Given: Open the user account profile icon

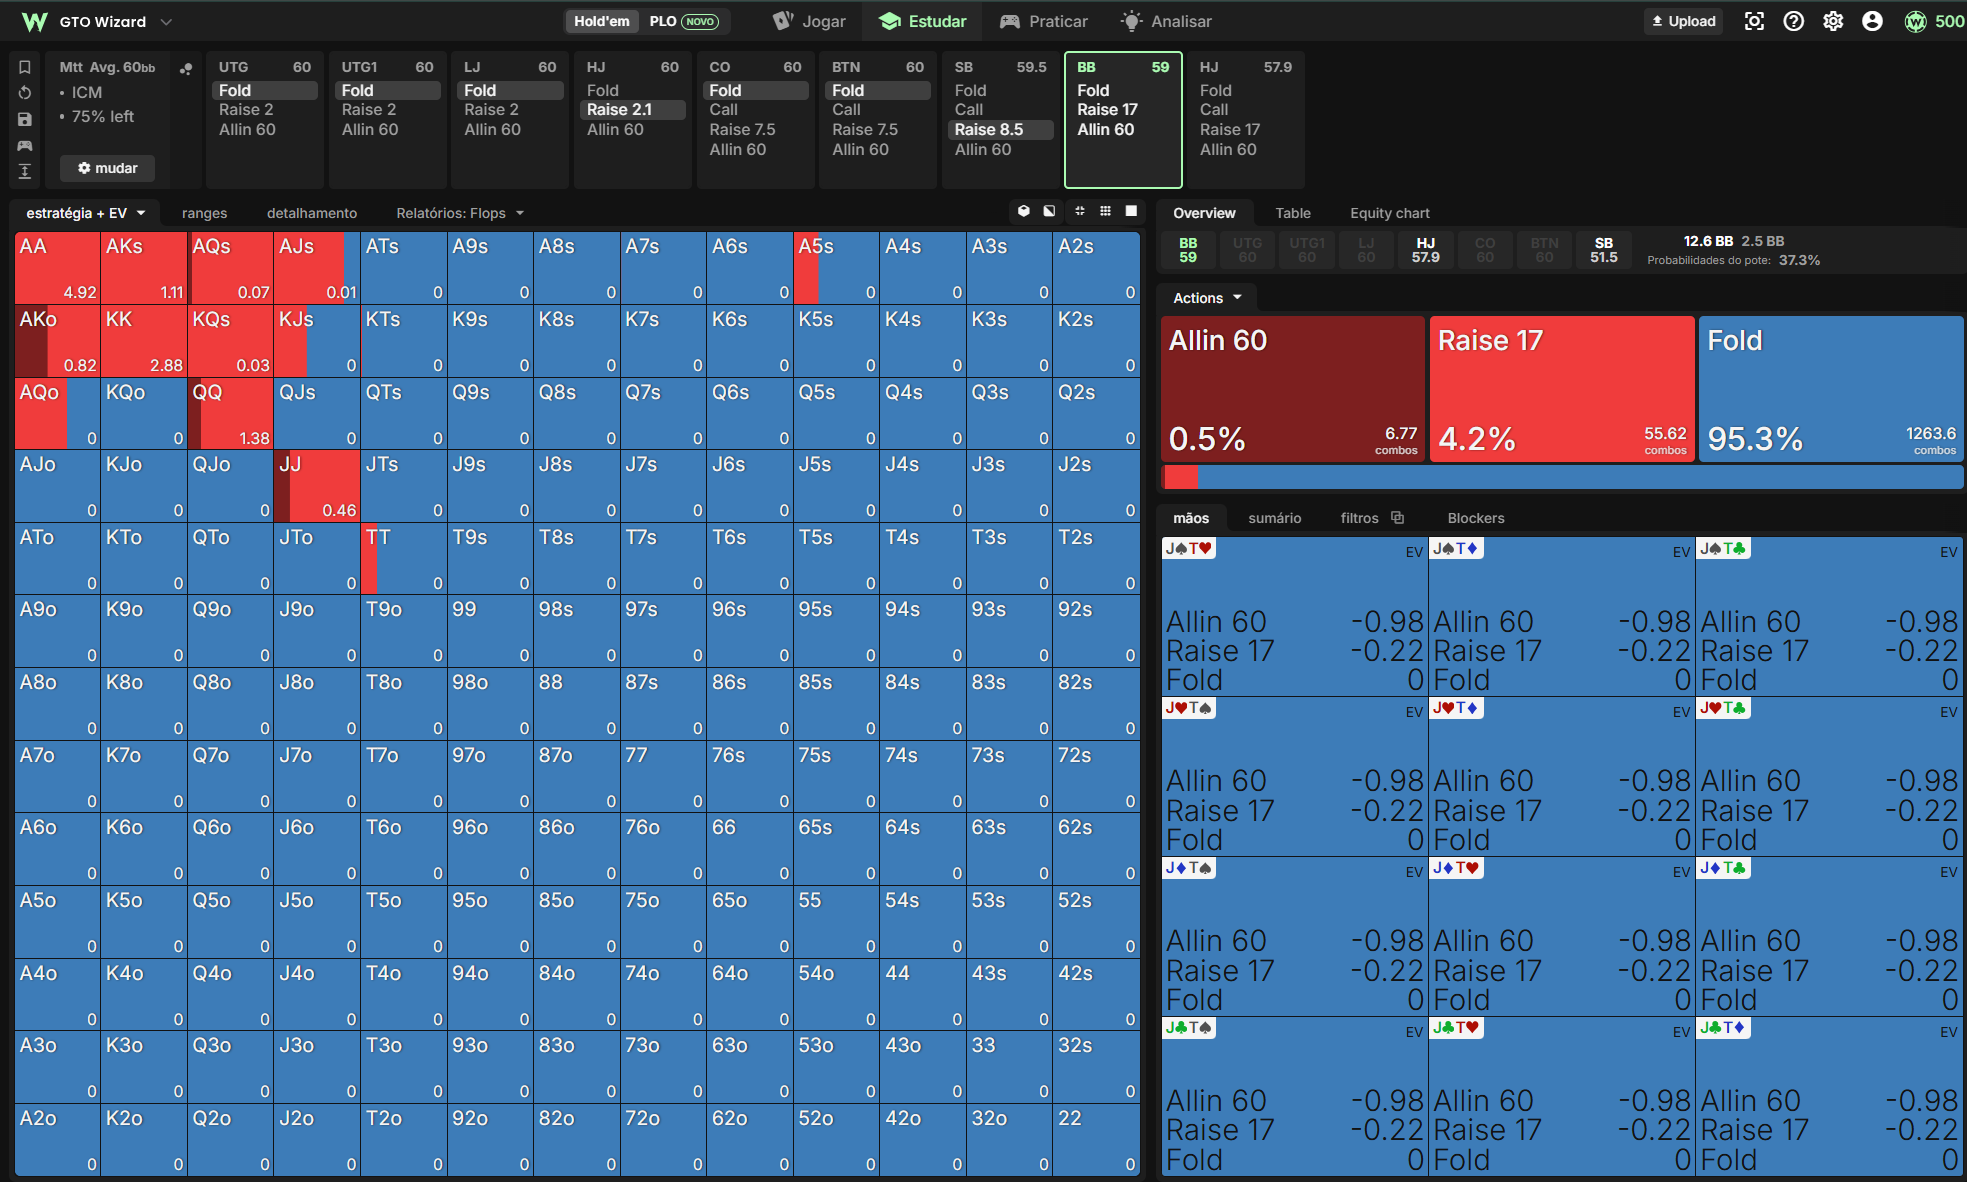Looking at the screenshot, I should pyautogui.click(x=1873, y=21).
